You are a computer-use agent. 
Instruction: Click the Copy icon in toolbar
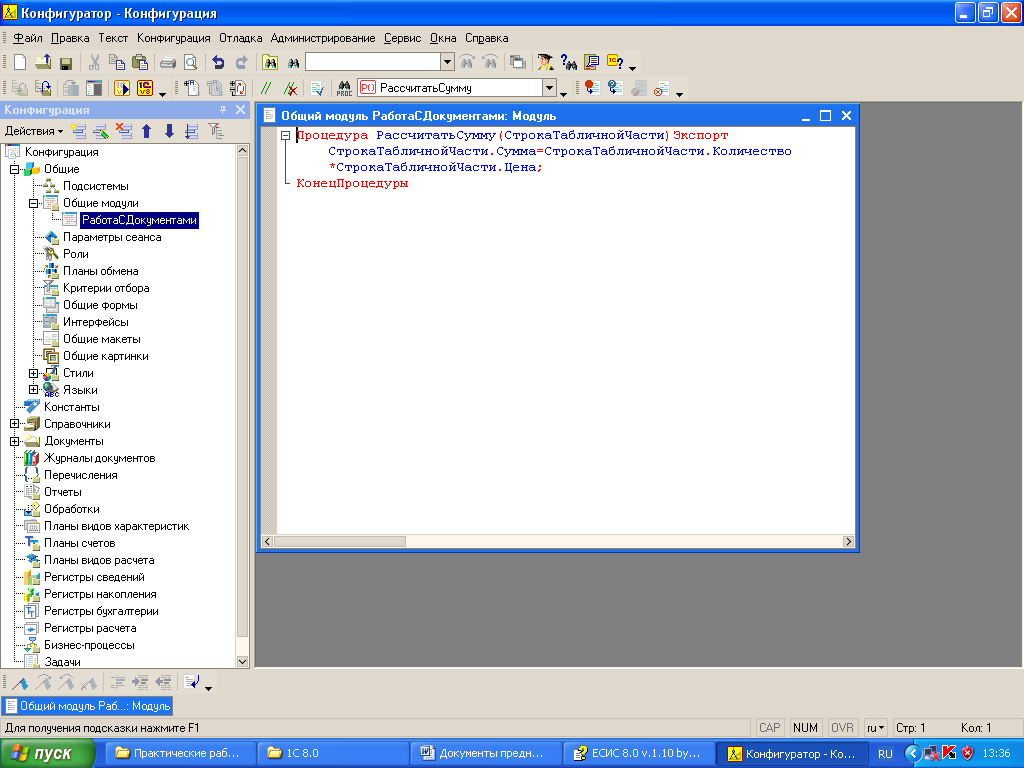tap(117, 62)
